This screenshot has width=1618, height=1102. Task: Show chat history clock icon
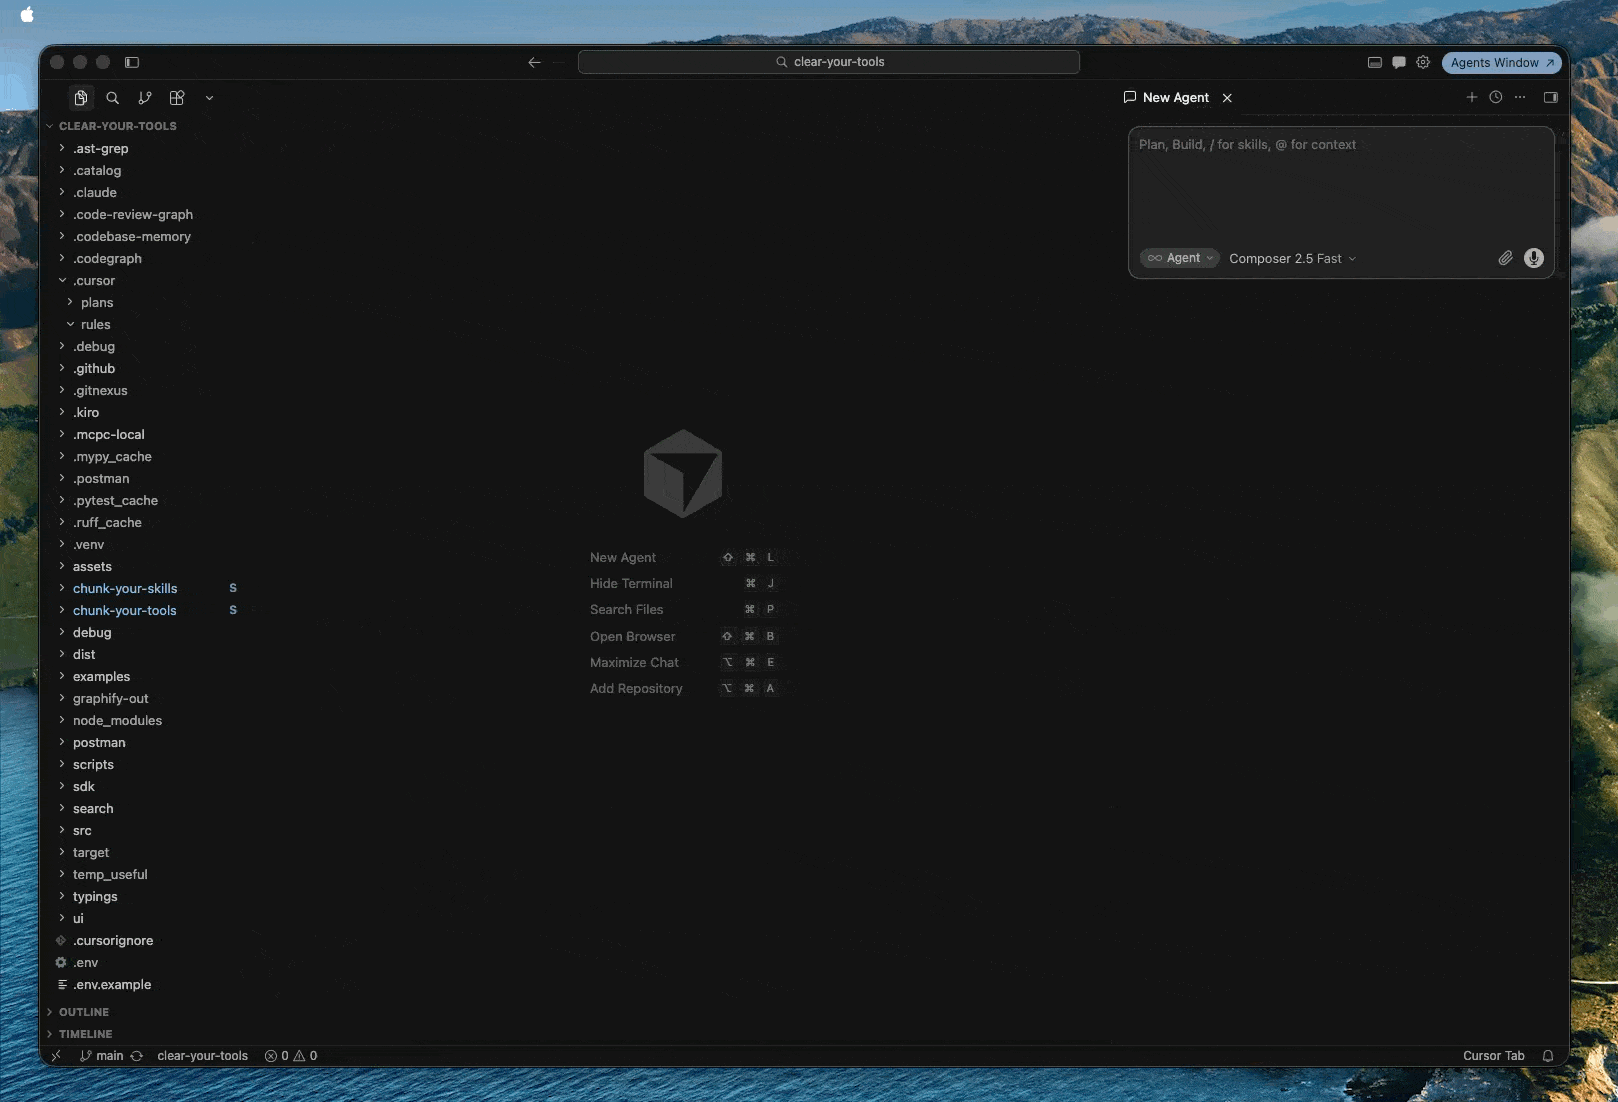pyautogui.click(x=1496, y=97)
